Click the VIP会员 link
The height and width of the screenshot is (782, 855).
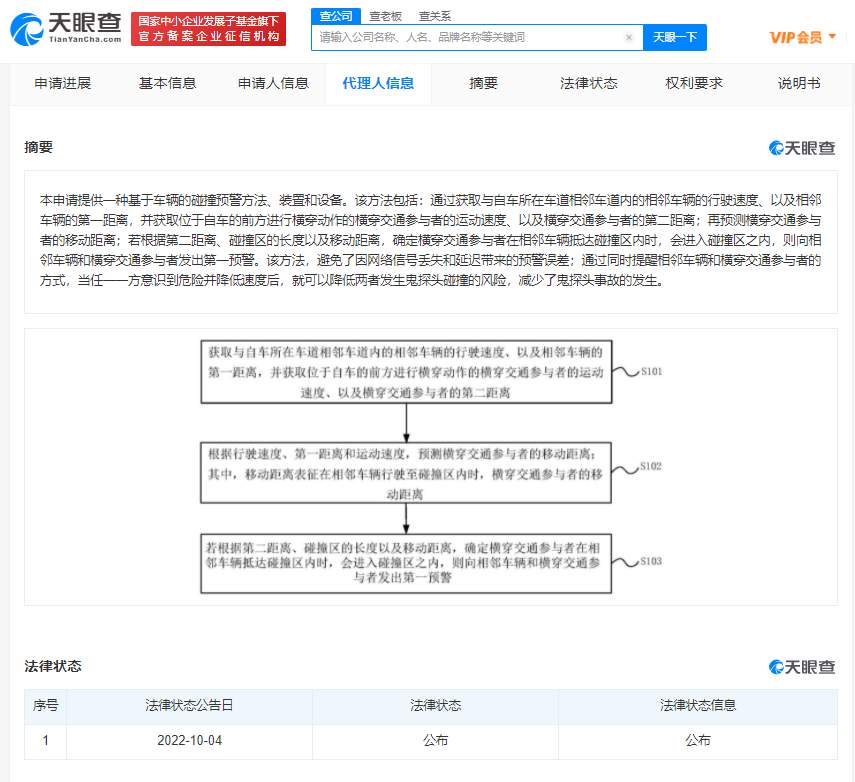(796, 38)
